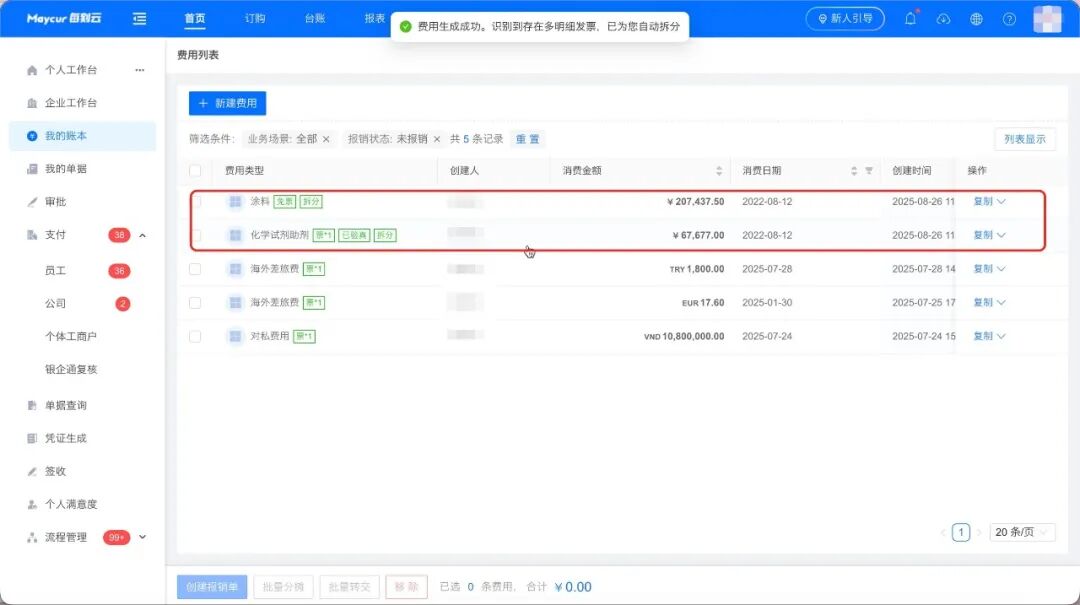The height and width of the screenshot is (605, 1080).
Task: Click the three dots beside 个人工作台
Action: click(x=140, y=70)
